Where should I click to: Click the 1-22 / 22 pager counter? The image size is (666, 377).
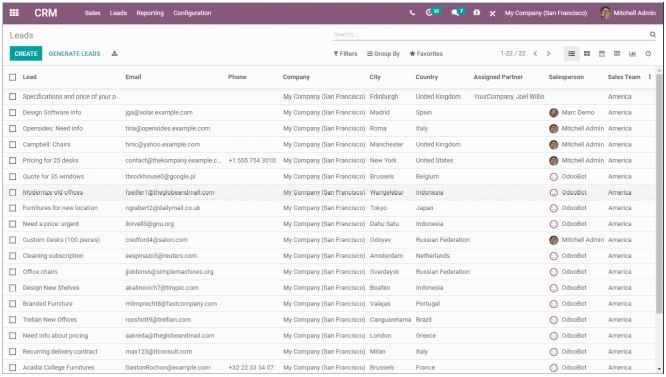point(513,53)
